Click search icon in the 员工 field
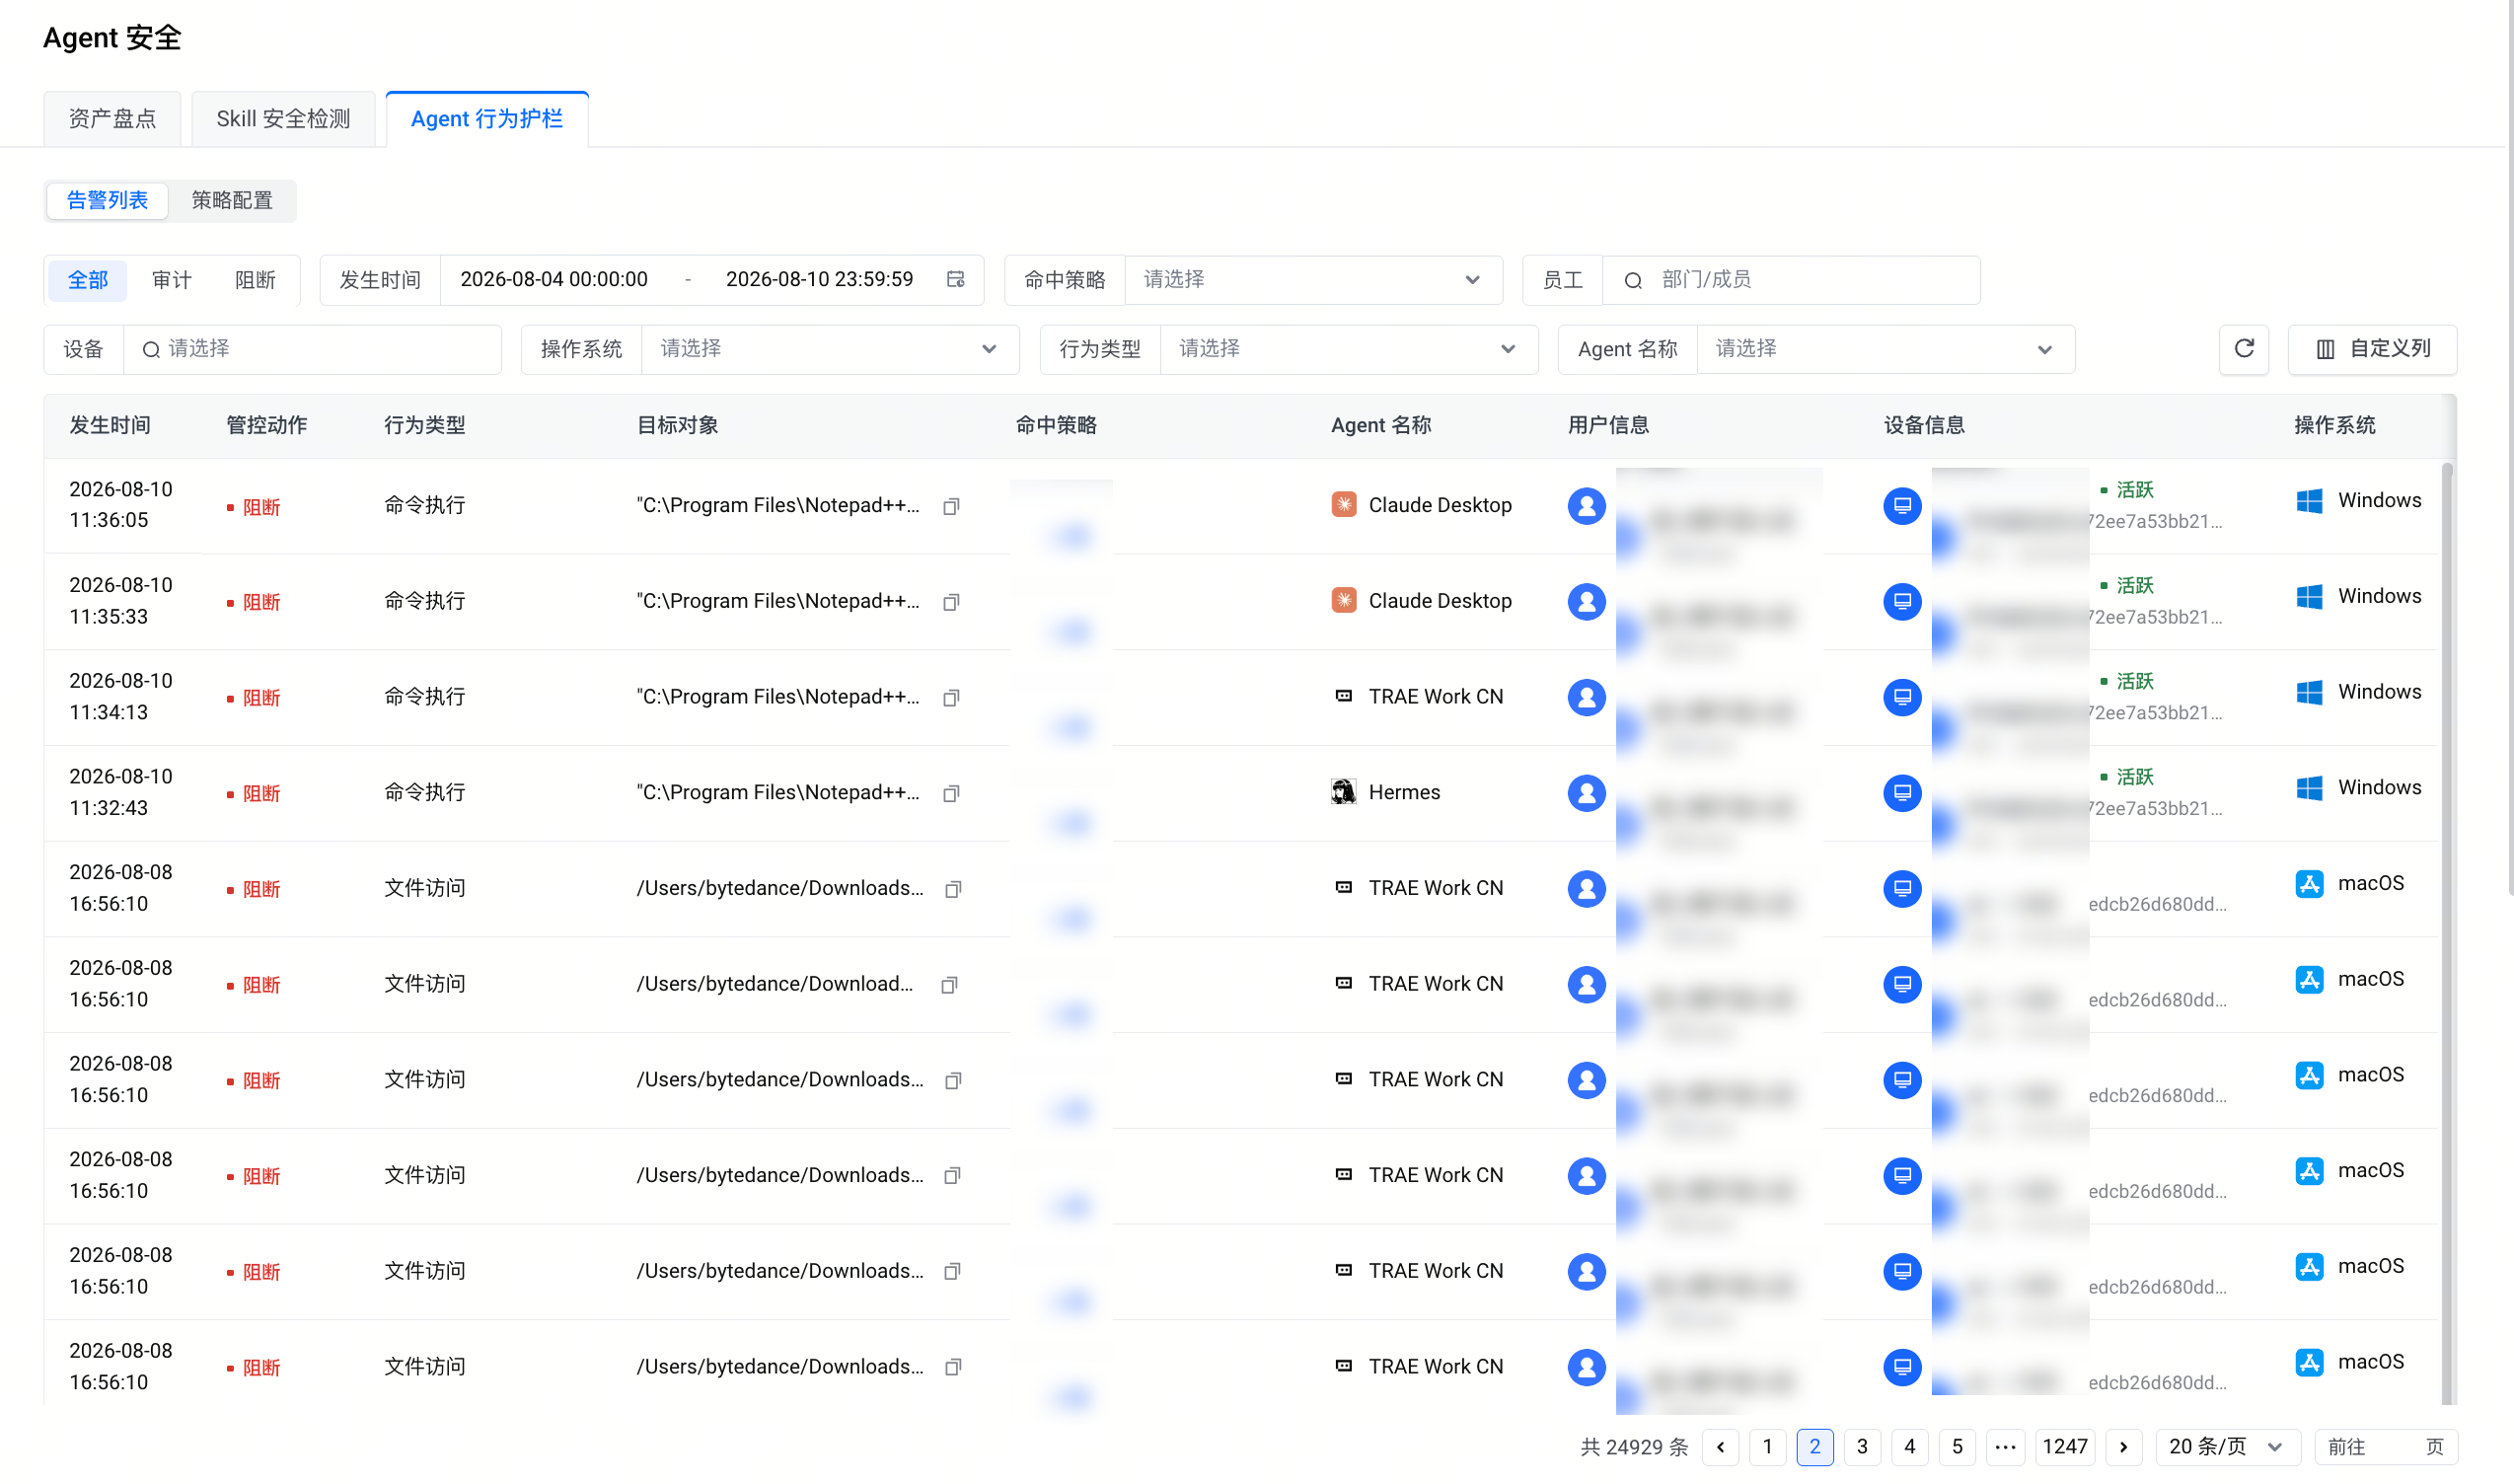Viewport: 2514px width, 1484px height. tap(1632, 280)
